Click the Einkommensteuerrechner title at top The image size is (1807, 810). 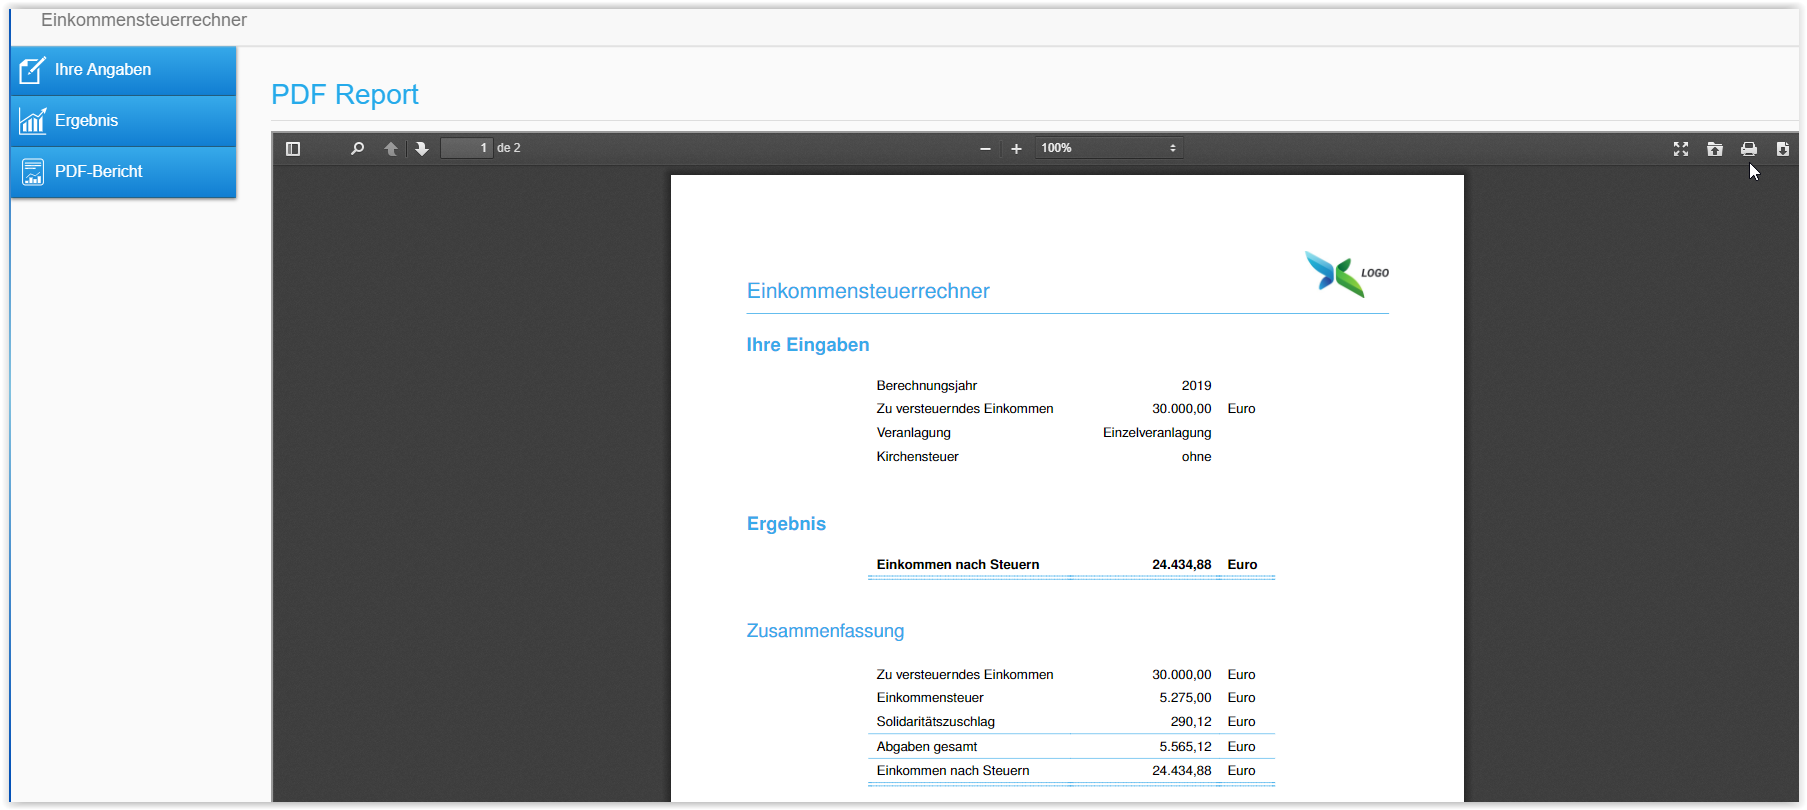[144, 20]
